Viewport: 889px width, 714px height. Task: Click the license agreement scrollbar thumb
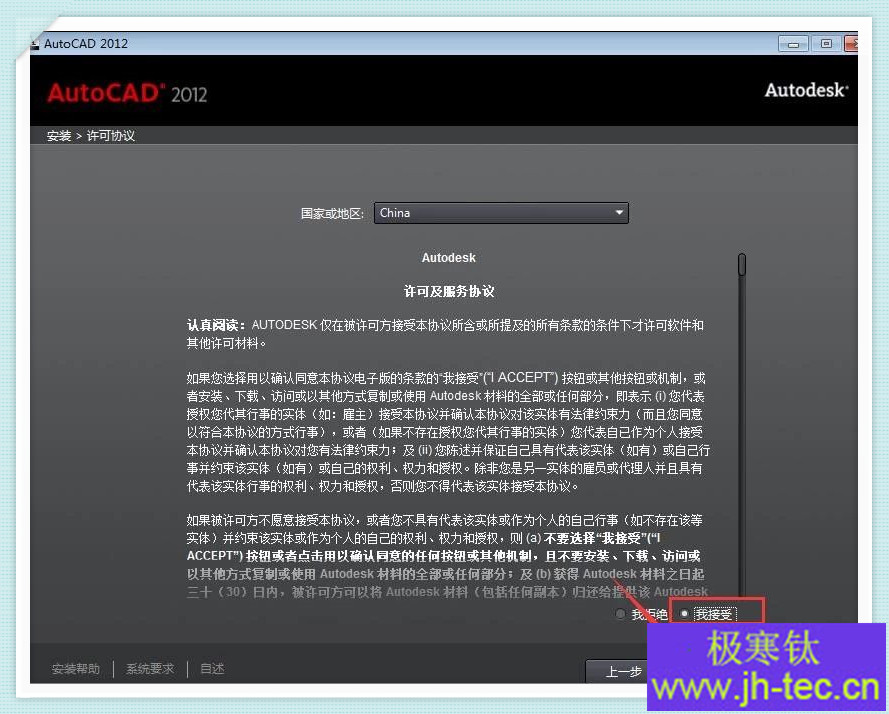point(742,265)
